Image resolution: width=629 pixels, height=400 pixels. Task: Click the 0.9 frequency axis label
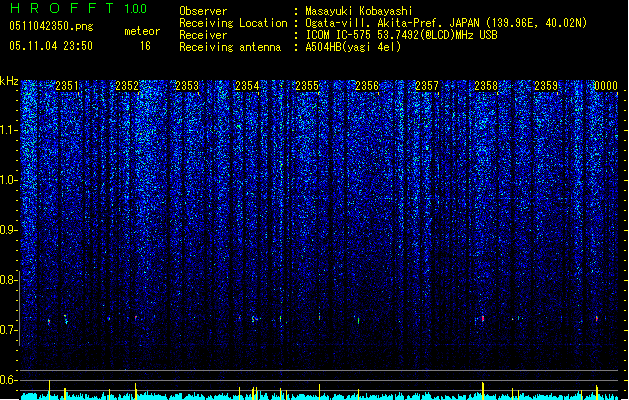pos(8,230)
